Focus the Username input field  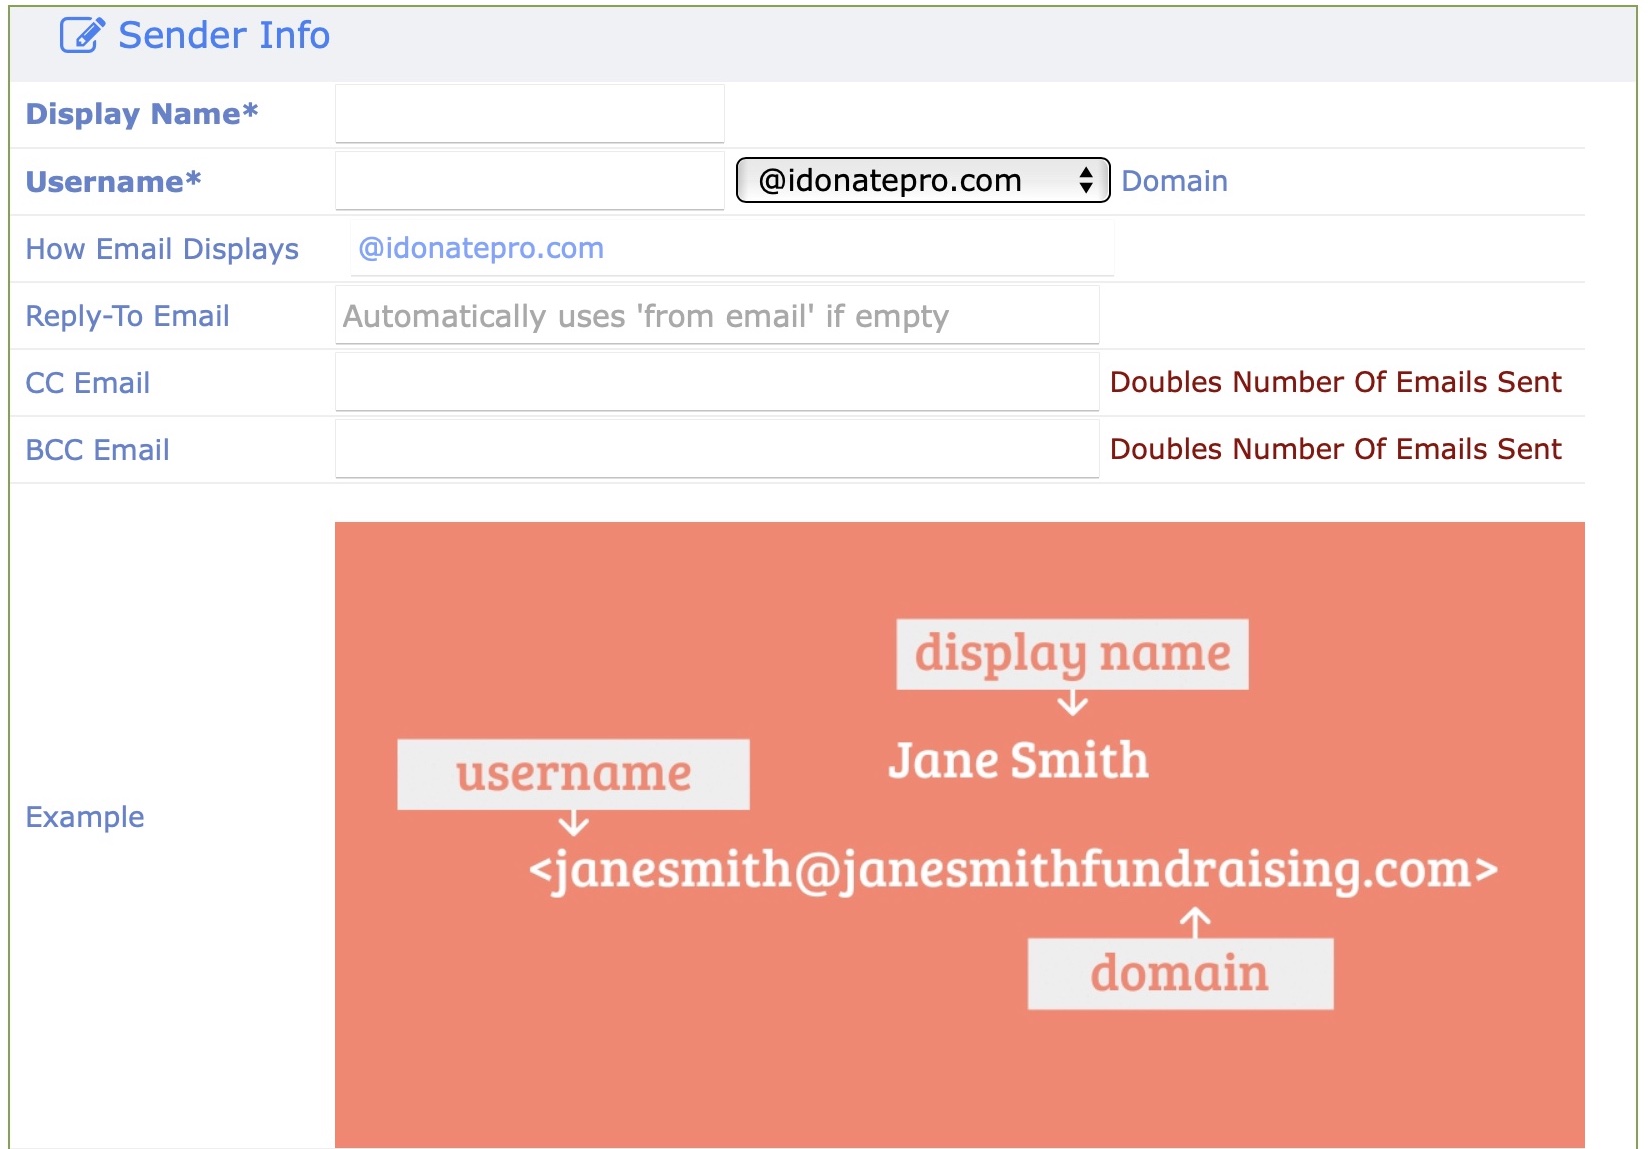529,181
